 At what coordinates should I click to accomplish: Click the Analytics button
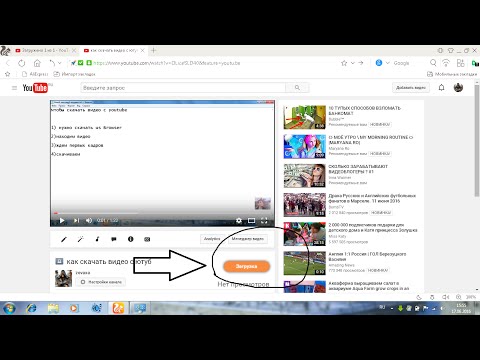tap(212, 239)
